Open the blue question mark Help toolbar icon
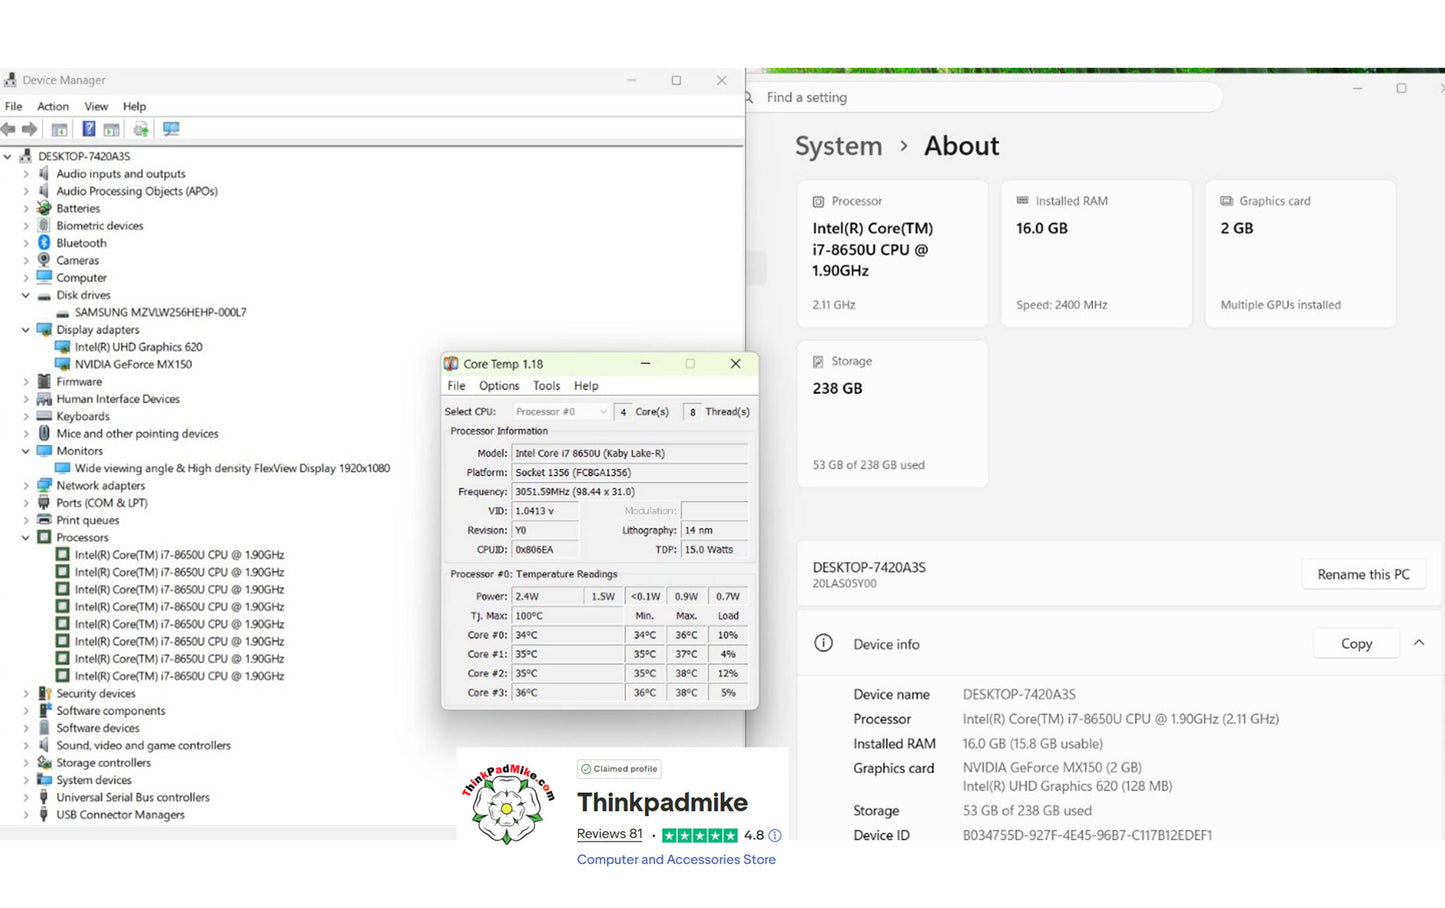 (89, 129)
